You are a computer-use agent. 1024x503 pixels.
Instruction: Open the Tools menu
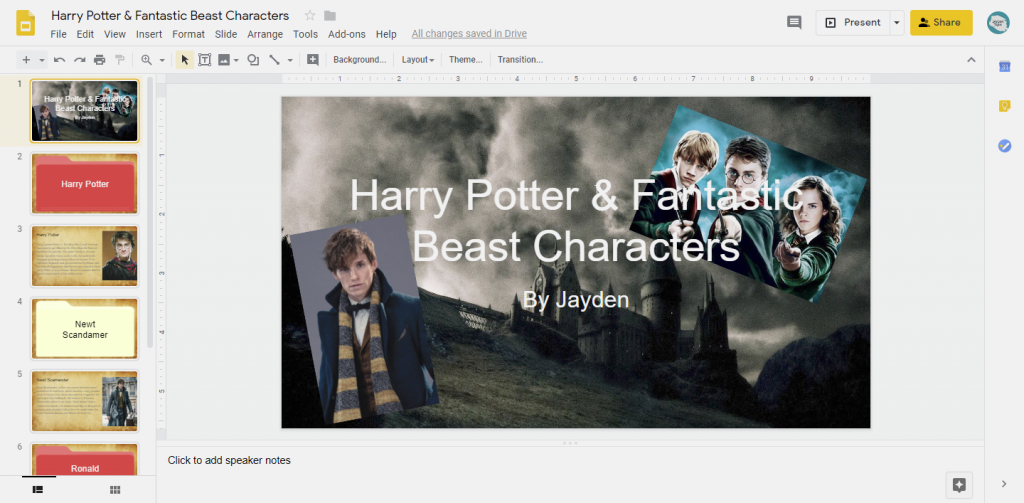pos(306,34)
